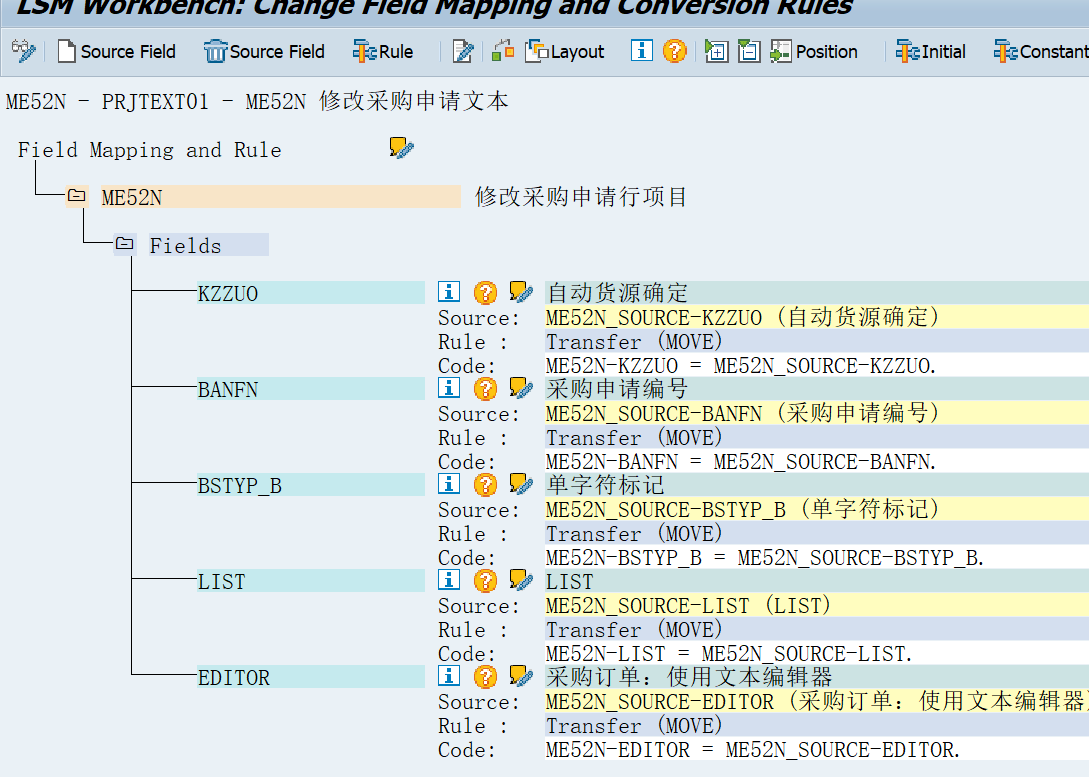
Task: Click Transfer (MOVE) rule under EDITOR
Action: pyautogui.click(x=817, y=725)
